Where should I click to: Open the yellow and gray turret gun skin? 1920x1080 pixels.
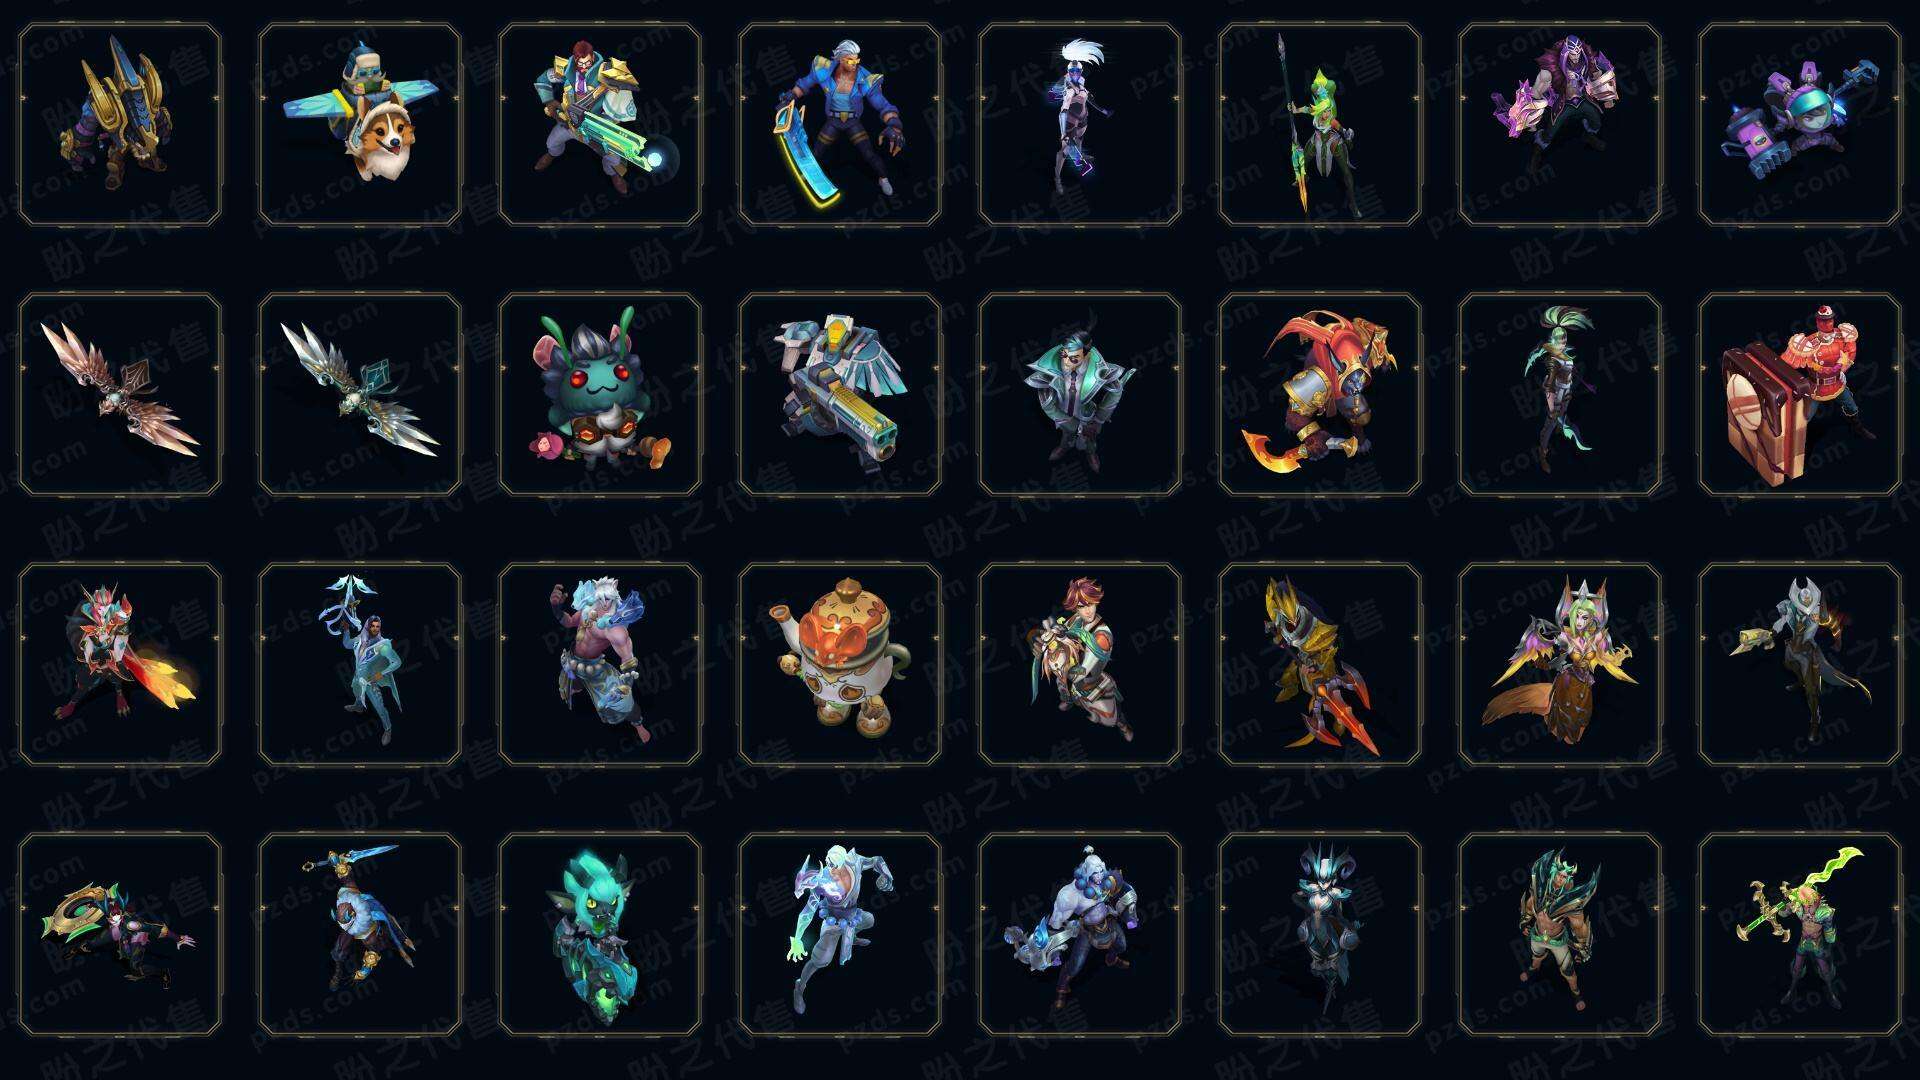point(840,395)
